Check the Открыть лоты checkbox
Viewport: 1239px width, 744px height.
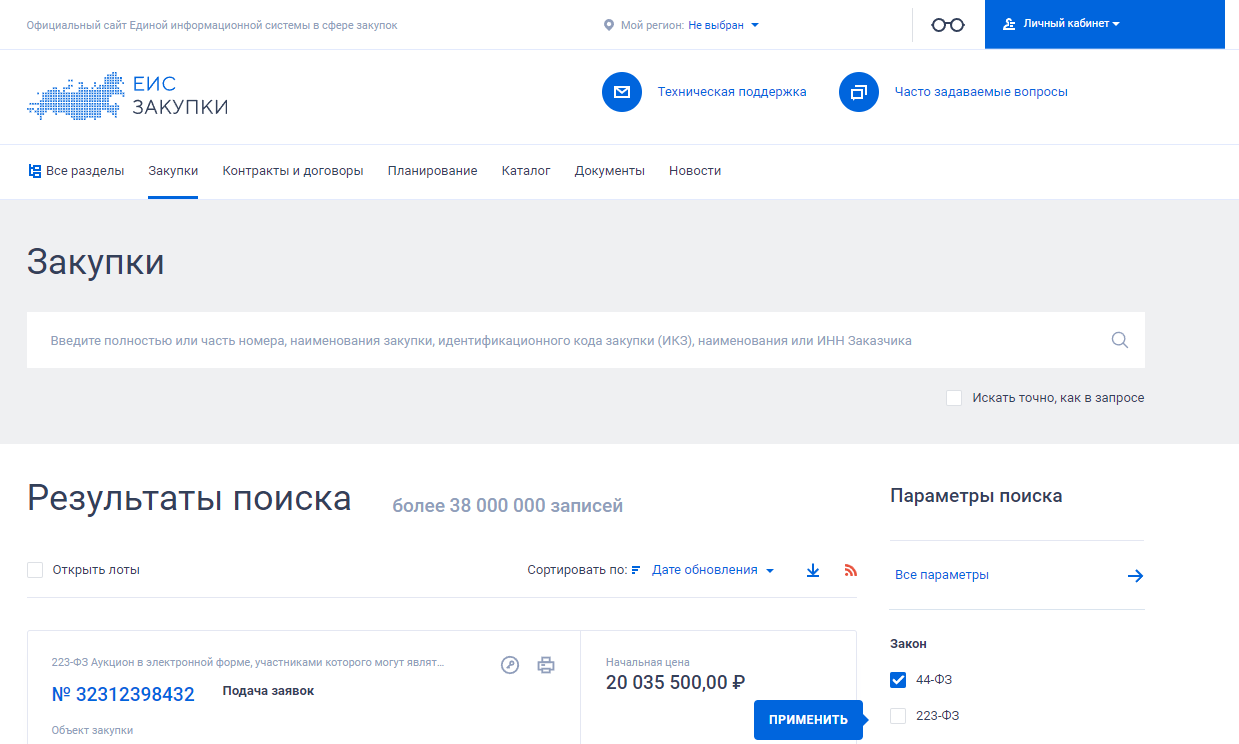tap(35, 569)
